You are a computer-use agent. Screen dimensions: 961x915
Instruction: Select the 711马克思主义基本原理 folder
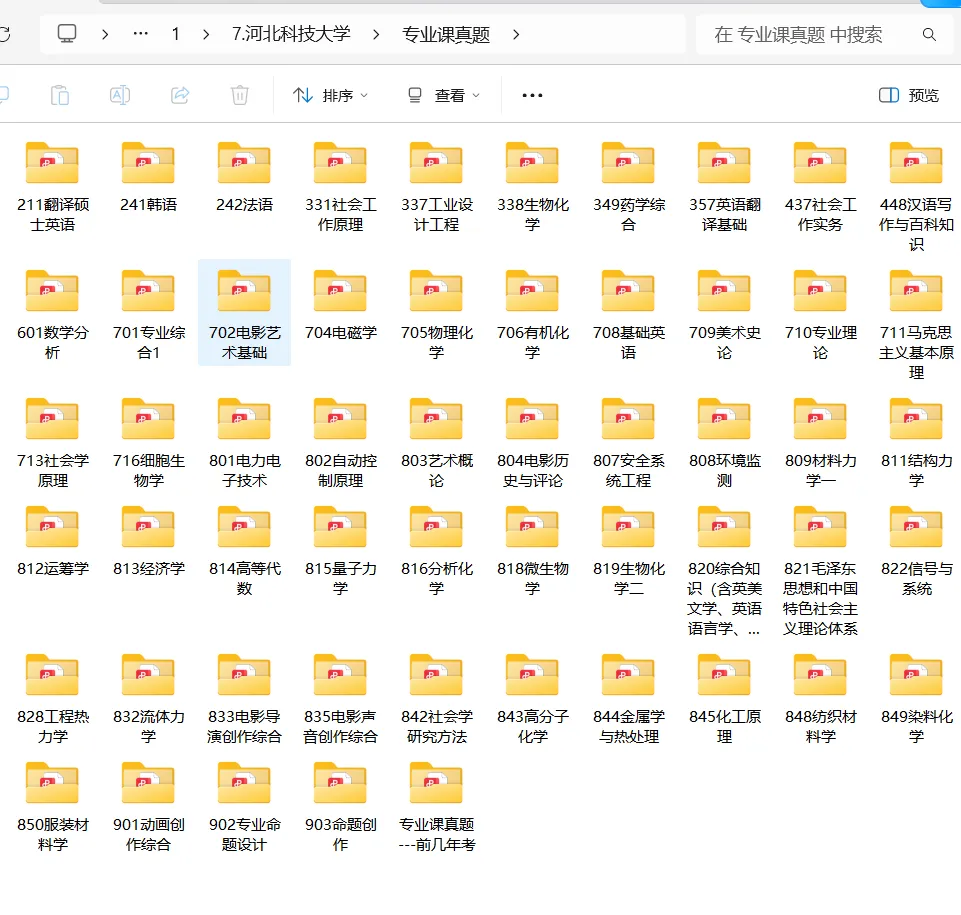916,325
